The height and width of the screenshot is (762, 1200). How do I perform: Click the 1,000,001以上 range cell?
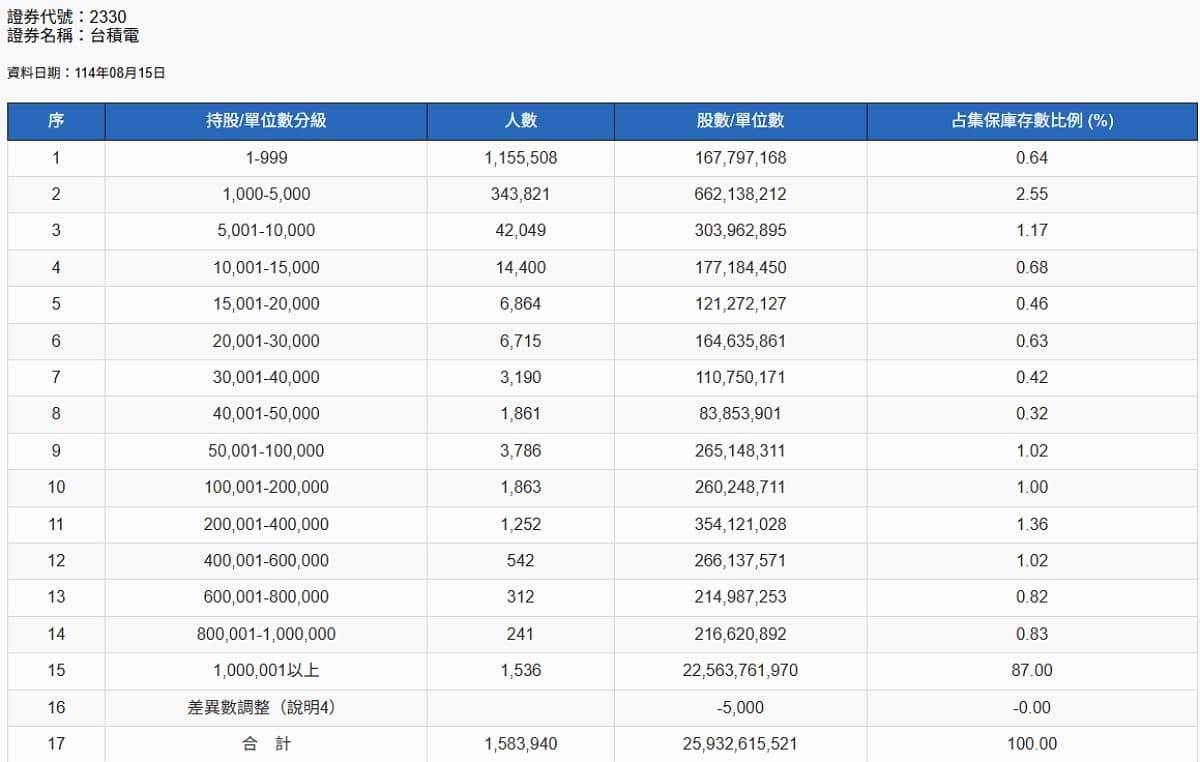266,670
